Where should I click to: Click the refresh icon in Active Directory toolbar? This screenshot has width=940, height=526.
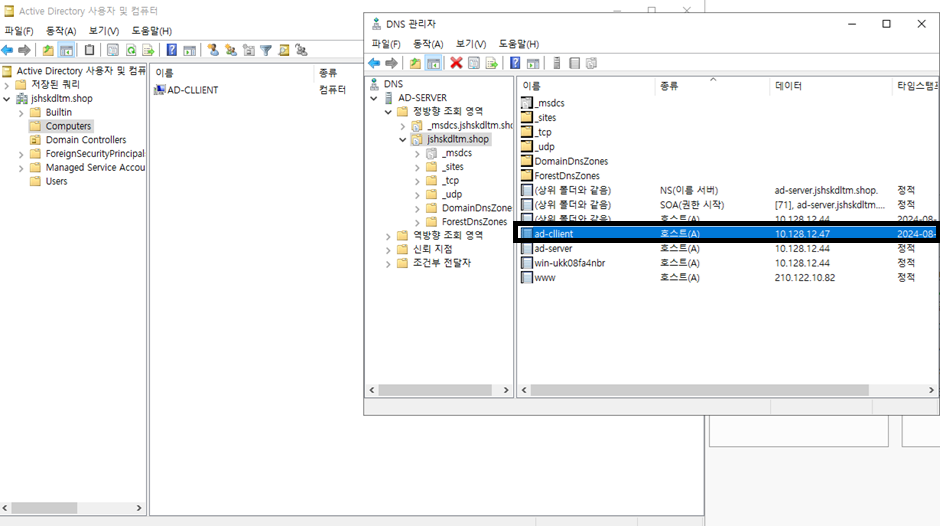point(130,50)
